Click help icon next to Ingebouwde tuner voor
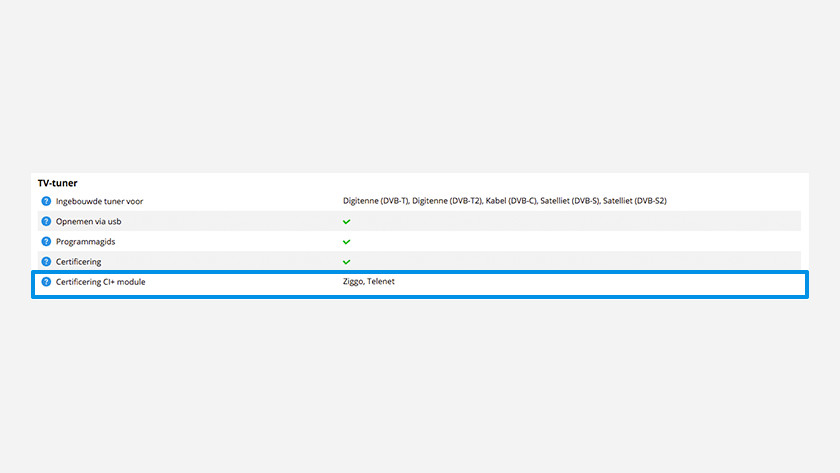The image size is (840, 473). coord(46,201)
